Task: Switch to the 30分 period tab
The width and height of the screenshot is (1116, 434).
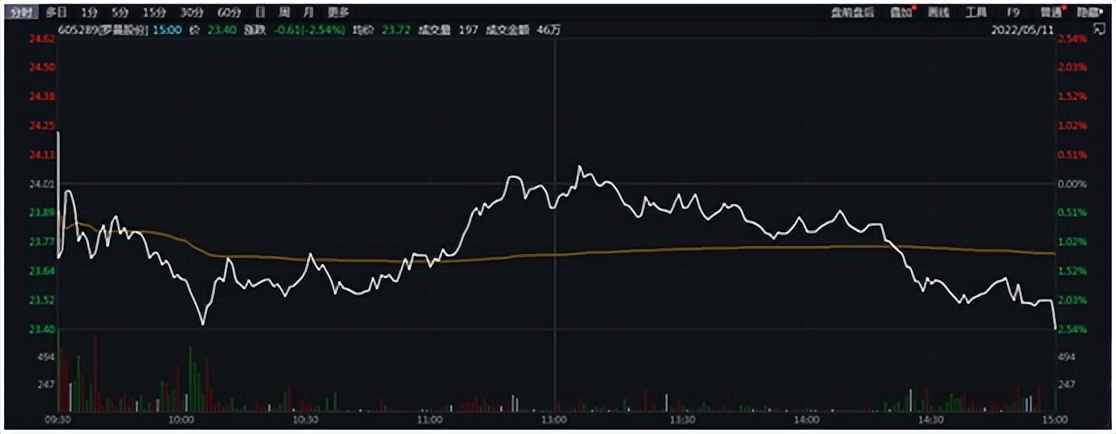Action: click(191, 12)
